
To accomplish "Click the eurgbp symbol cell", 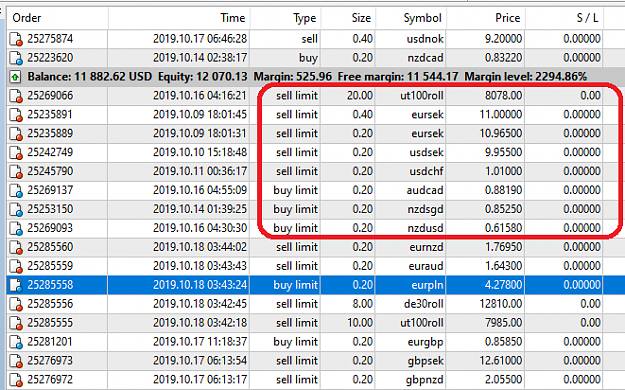I will click(426, 342).
